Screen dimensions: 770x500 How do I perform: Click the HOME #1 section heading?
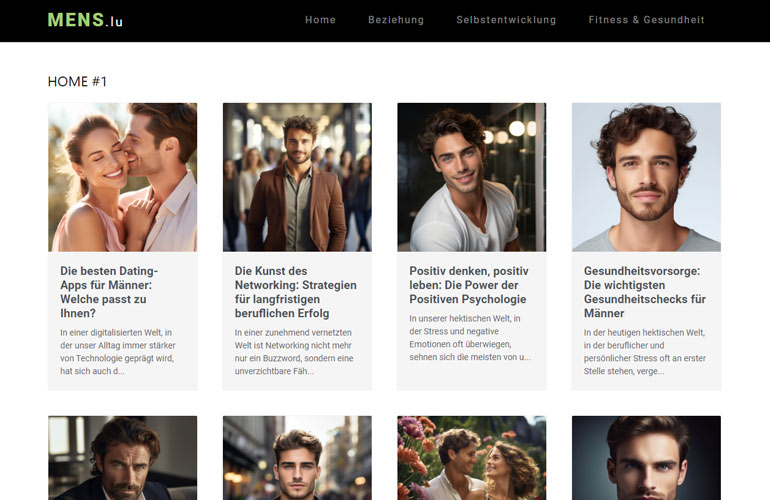77,82
